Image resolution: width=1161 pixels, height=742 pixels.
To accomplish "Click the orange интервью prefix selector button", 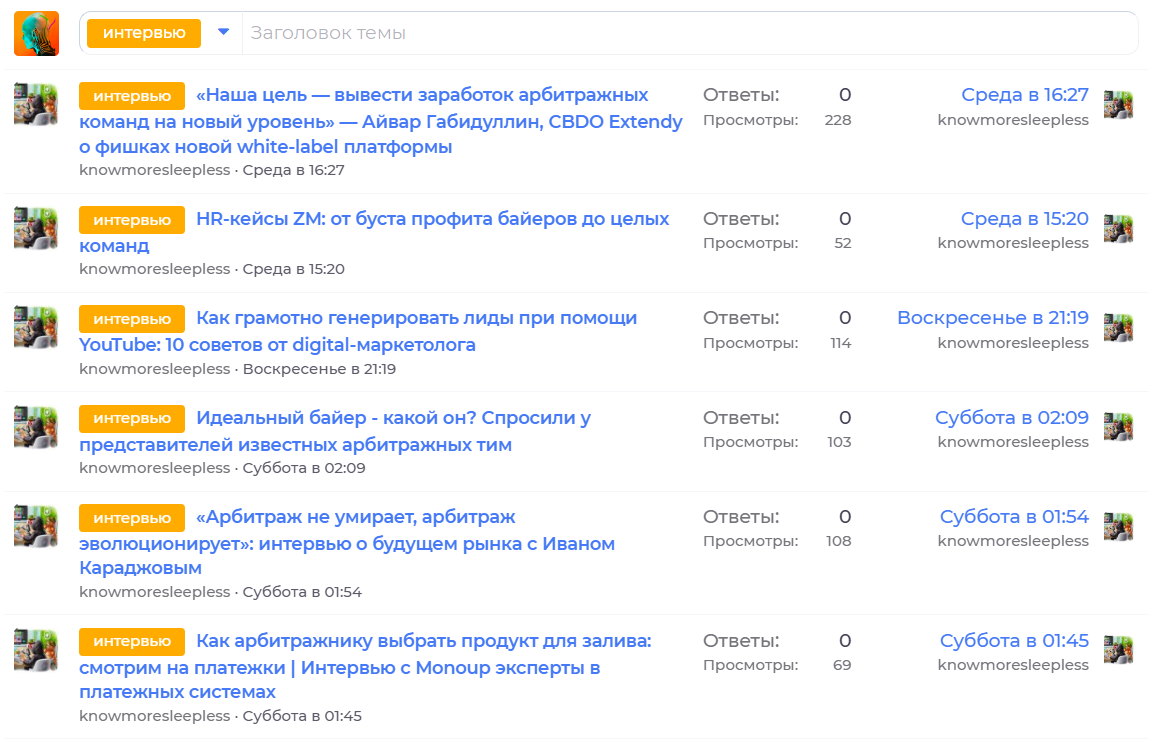I will pos(144,33).
